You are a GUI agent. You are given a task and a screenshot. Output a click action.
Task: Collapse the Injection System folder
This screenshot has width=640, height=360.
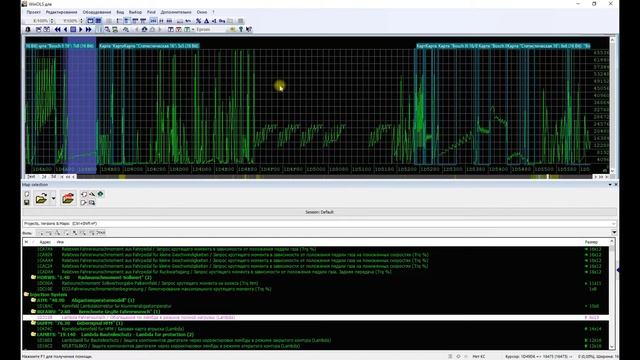click(x=27, y=294)
